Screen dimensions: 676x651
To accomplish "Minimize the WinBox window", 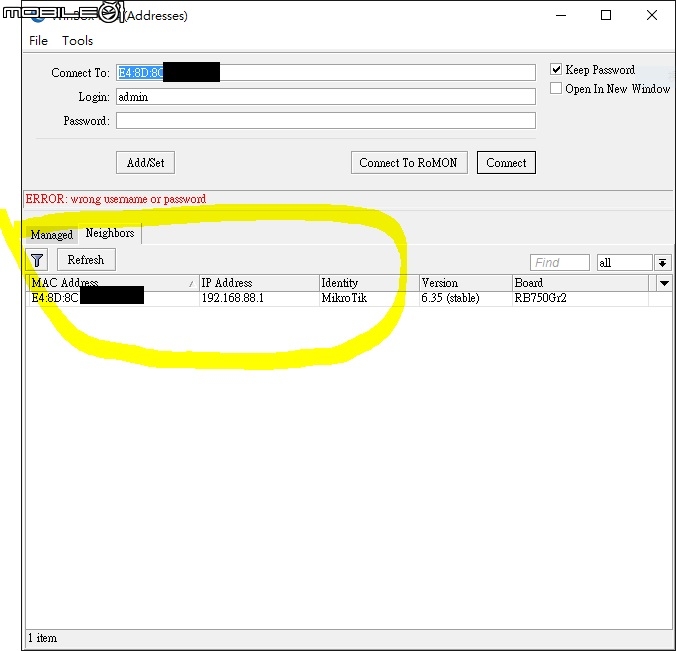I will [561, 16].
